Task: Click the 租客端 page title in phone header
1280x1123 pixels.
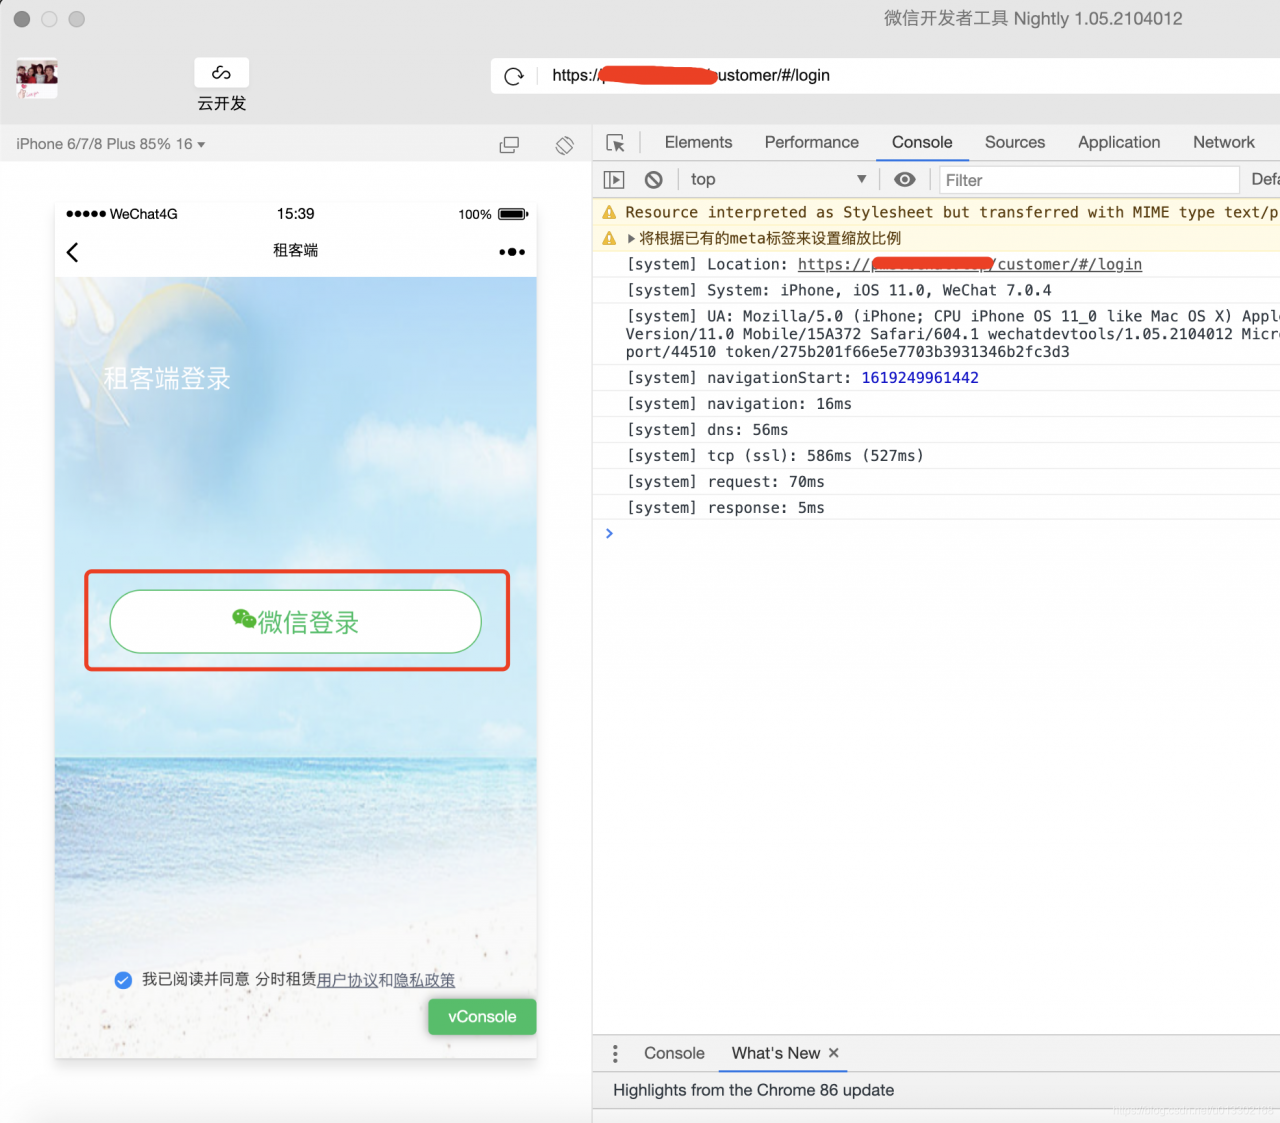Action: pos(296,250)
